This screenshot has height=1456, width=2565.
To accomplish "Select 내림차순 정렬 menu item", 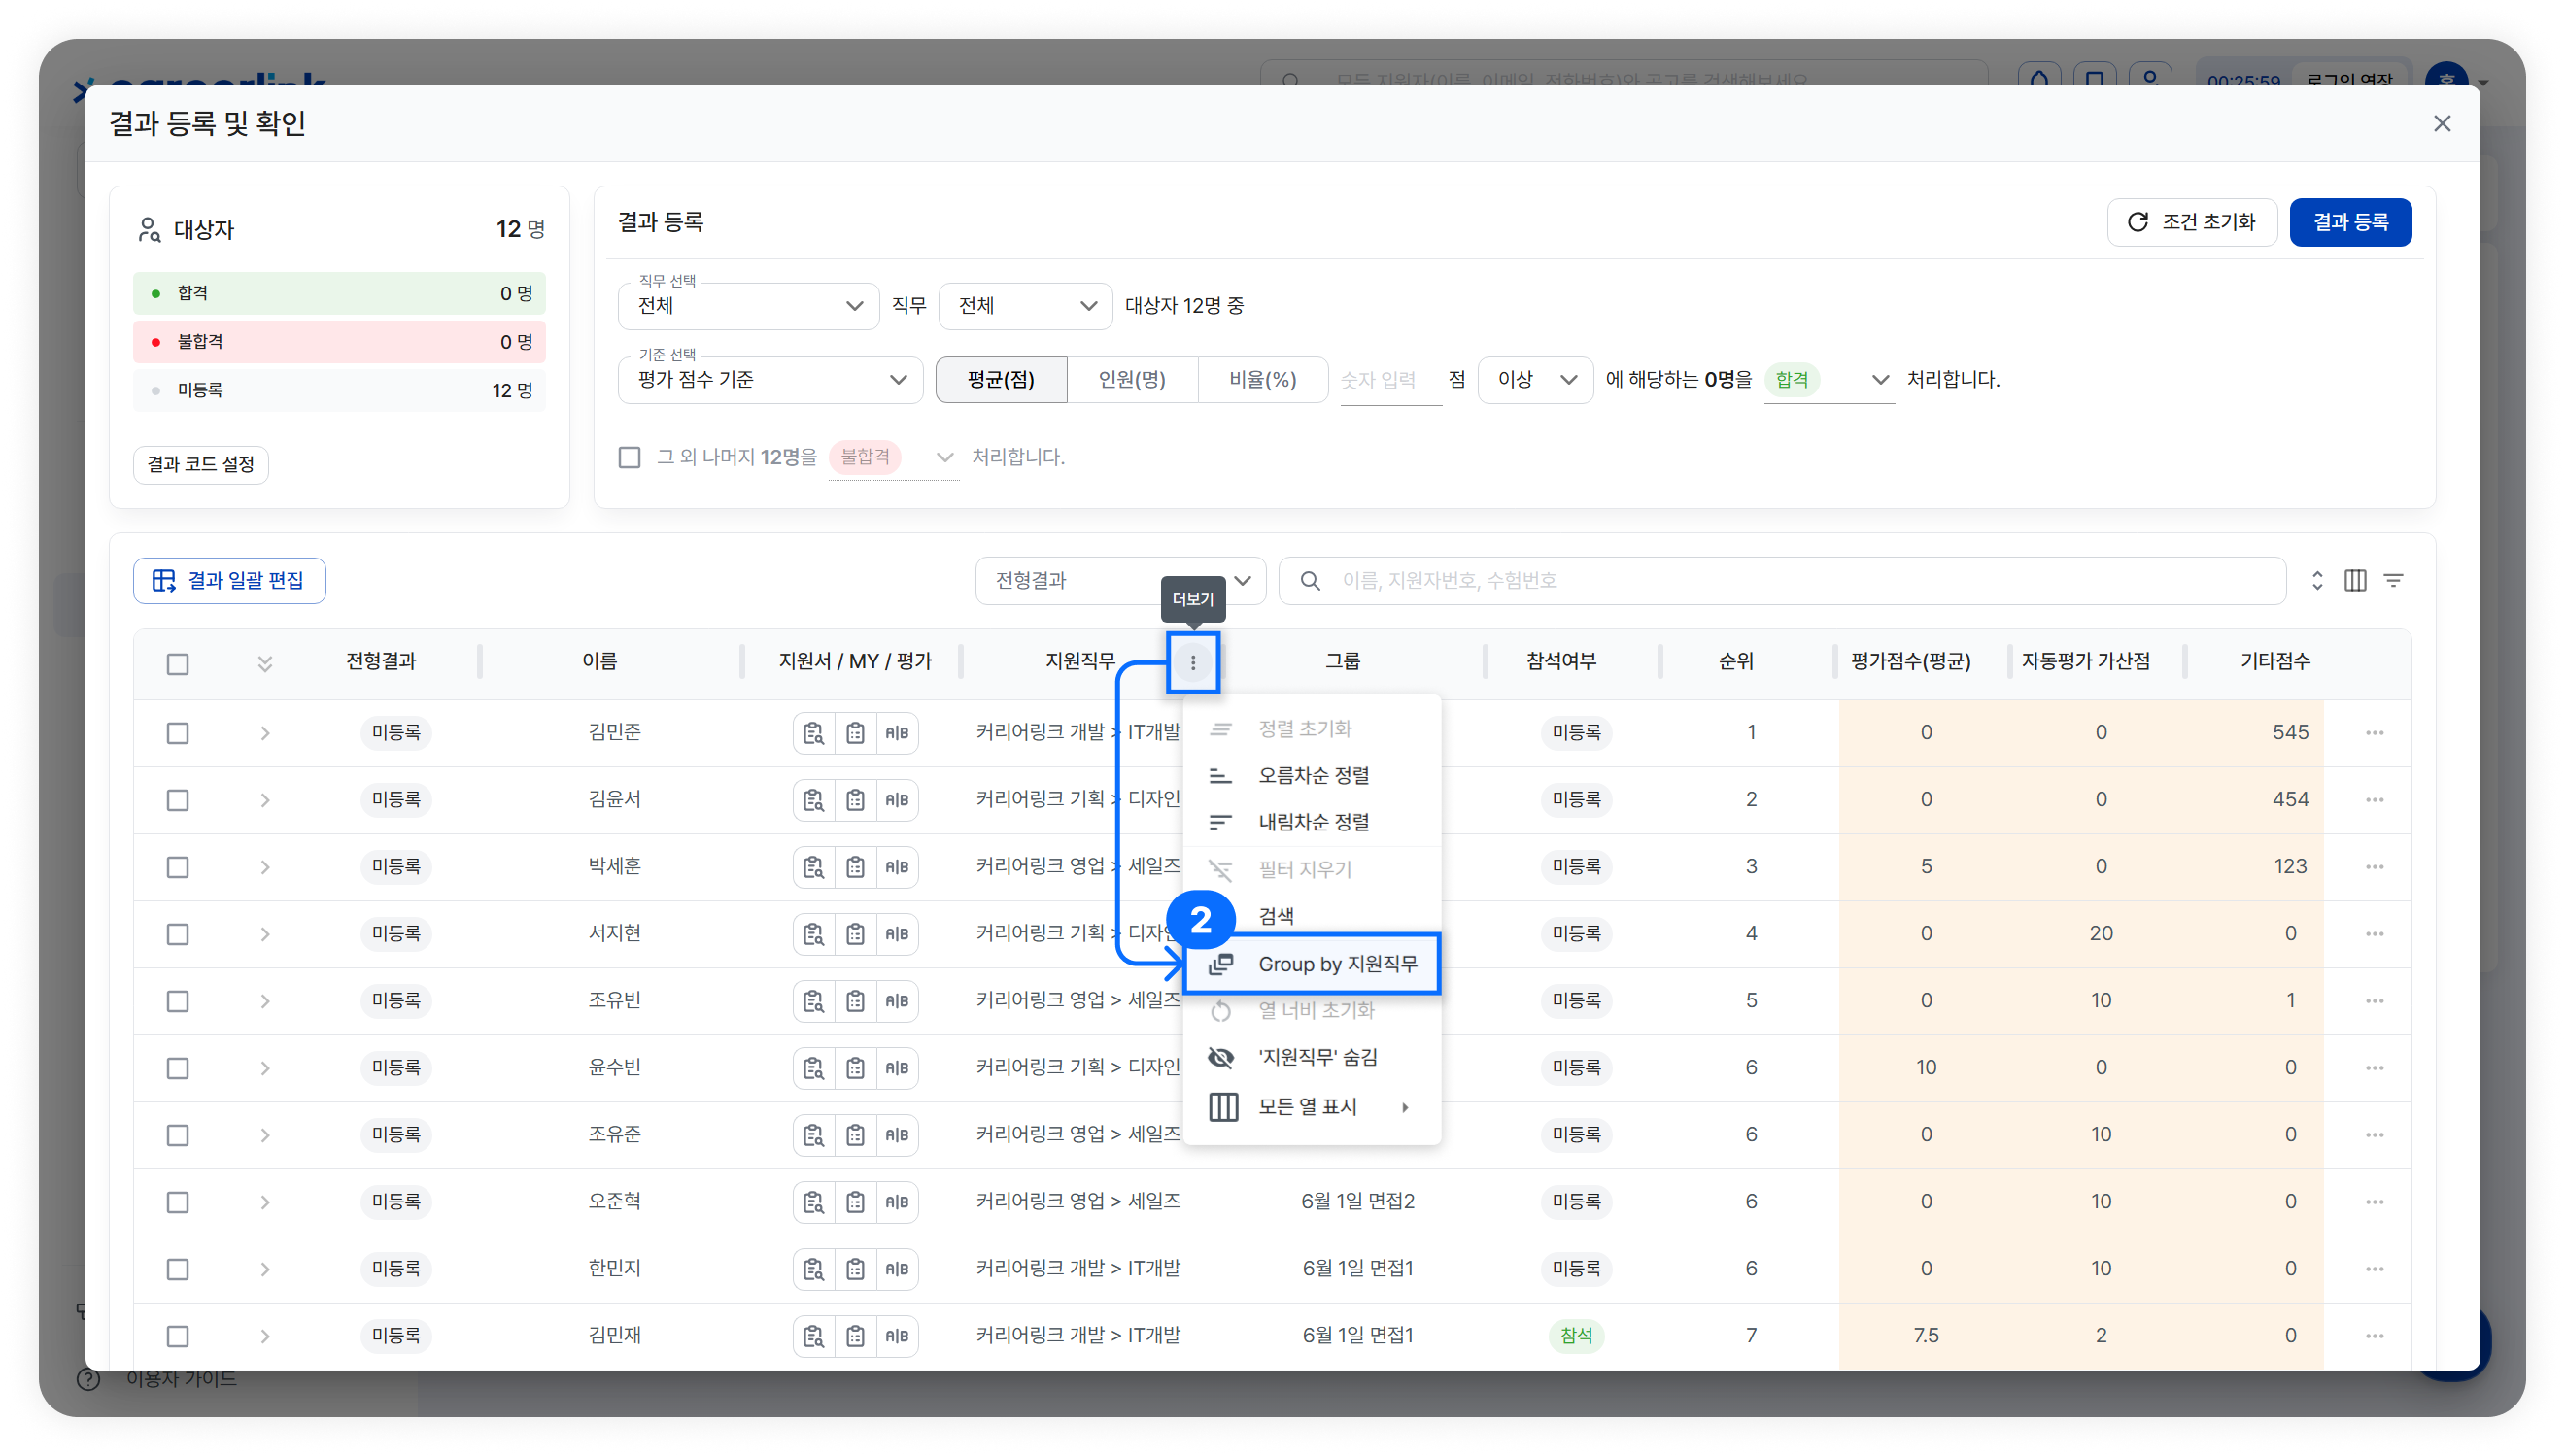I will point(1312,822).
